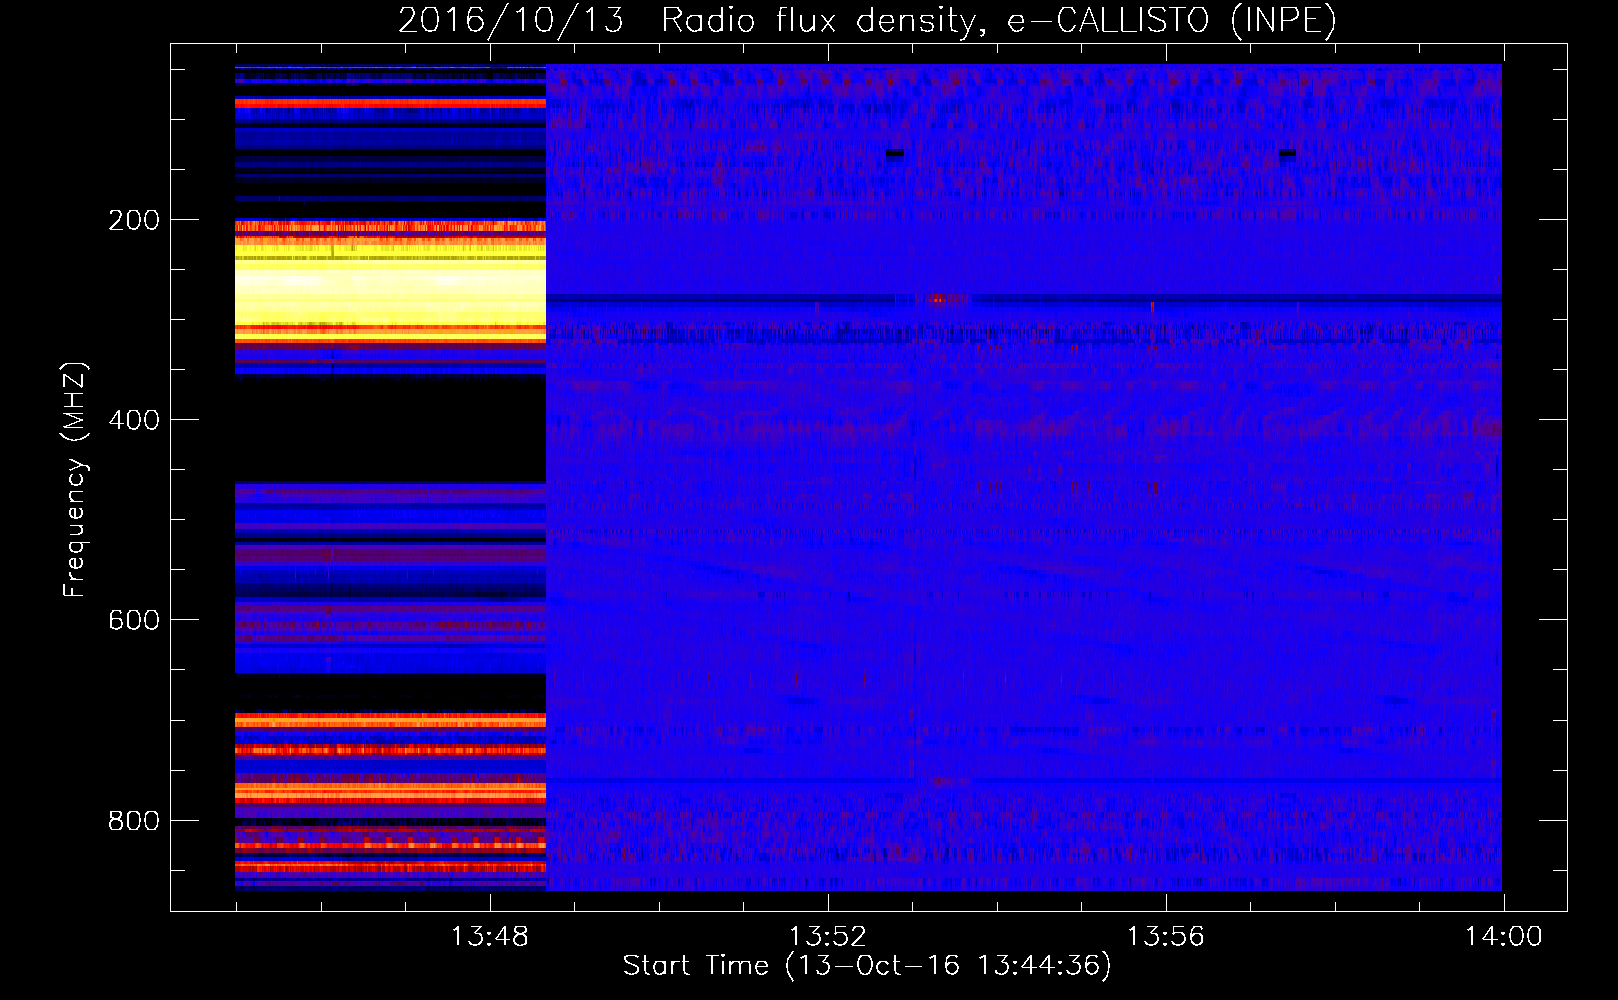Image resolution: width=1618 pixels, height=1000 pixels.
Task: Click the black dash marker near 13:53
Action: 895,153
